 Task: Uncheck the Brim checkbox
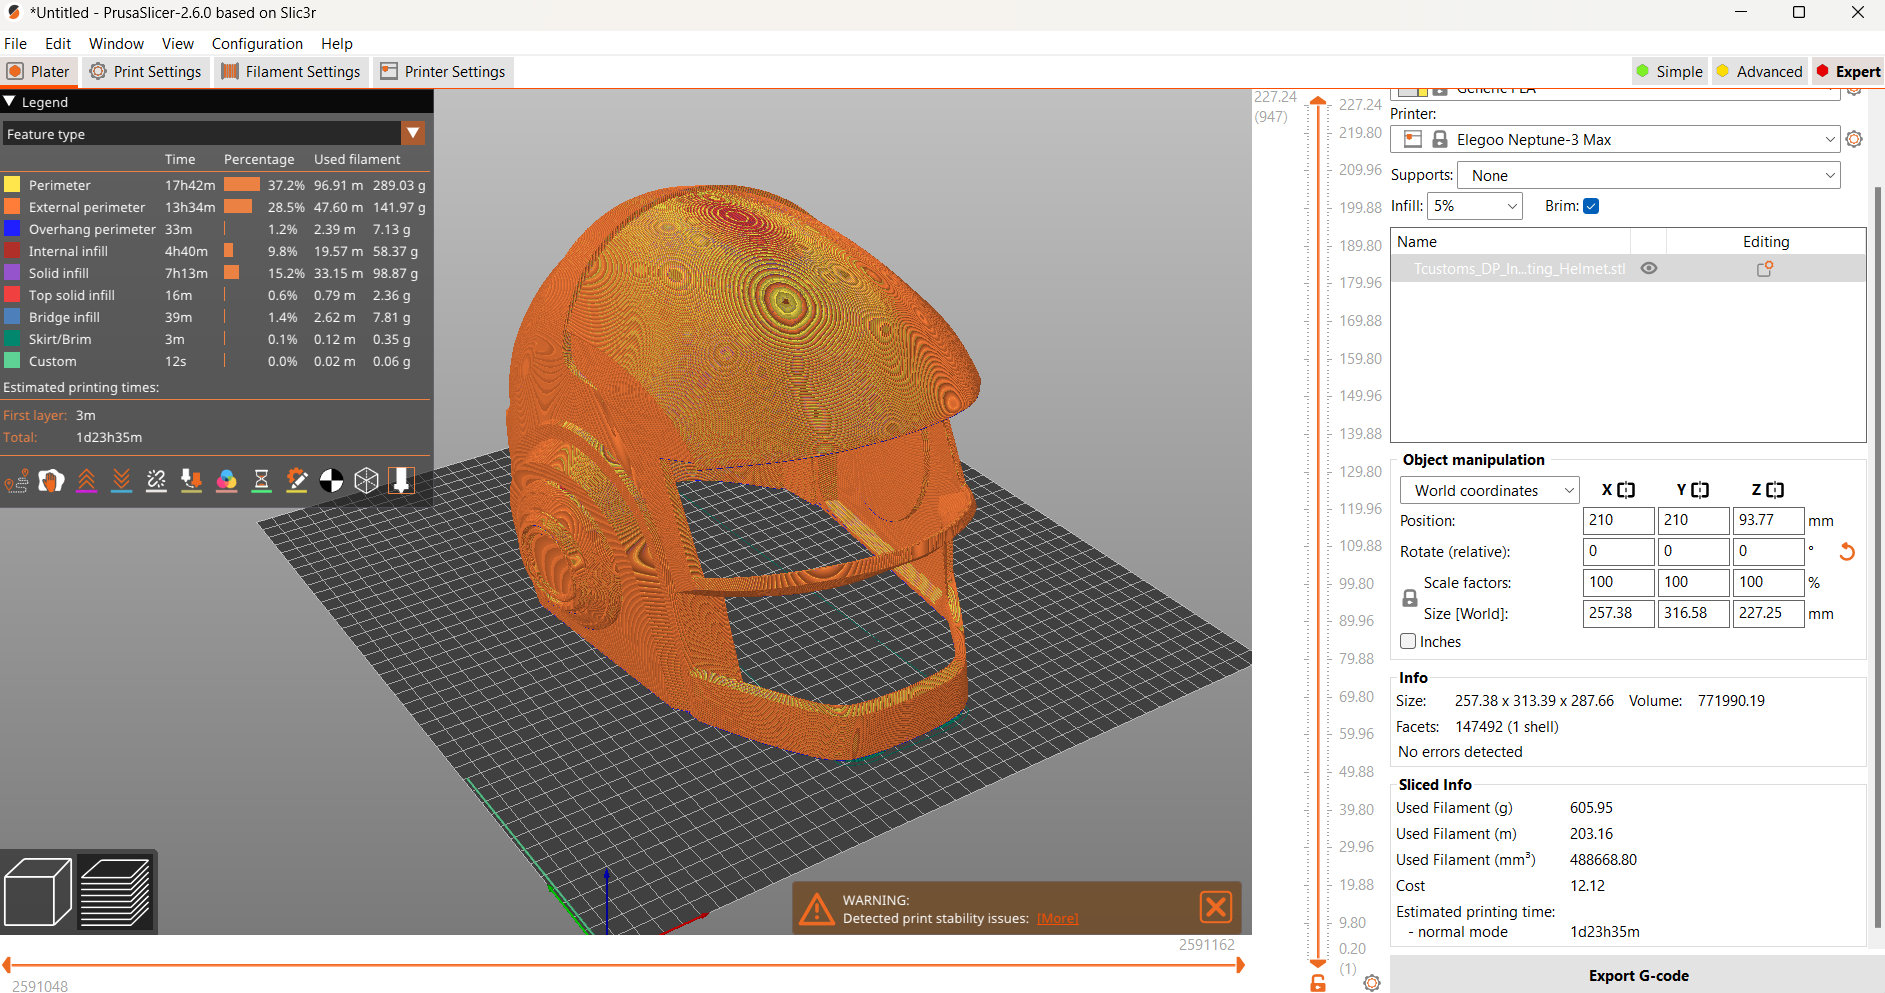[1590, 205]
